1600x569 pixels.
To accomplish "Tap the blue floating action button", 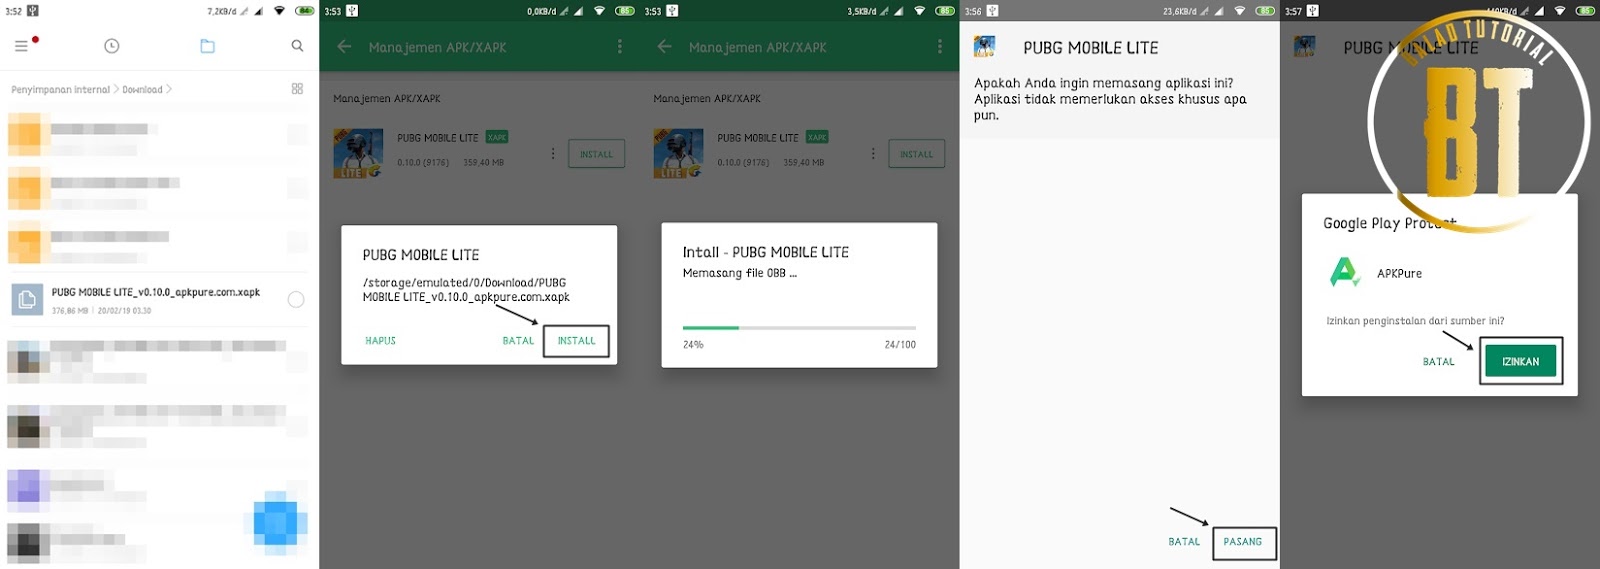I will (276, 522).
